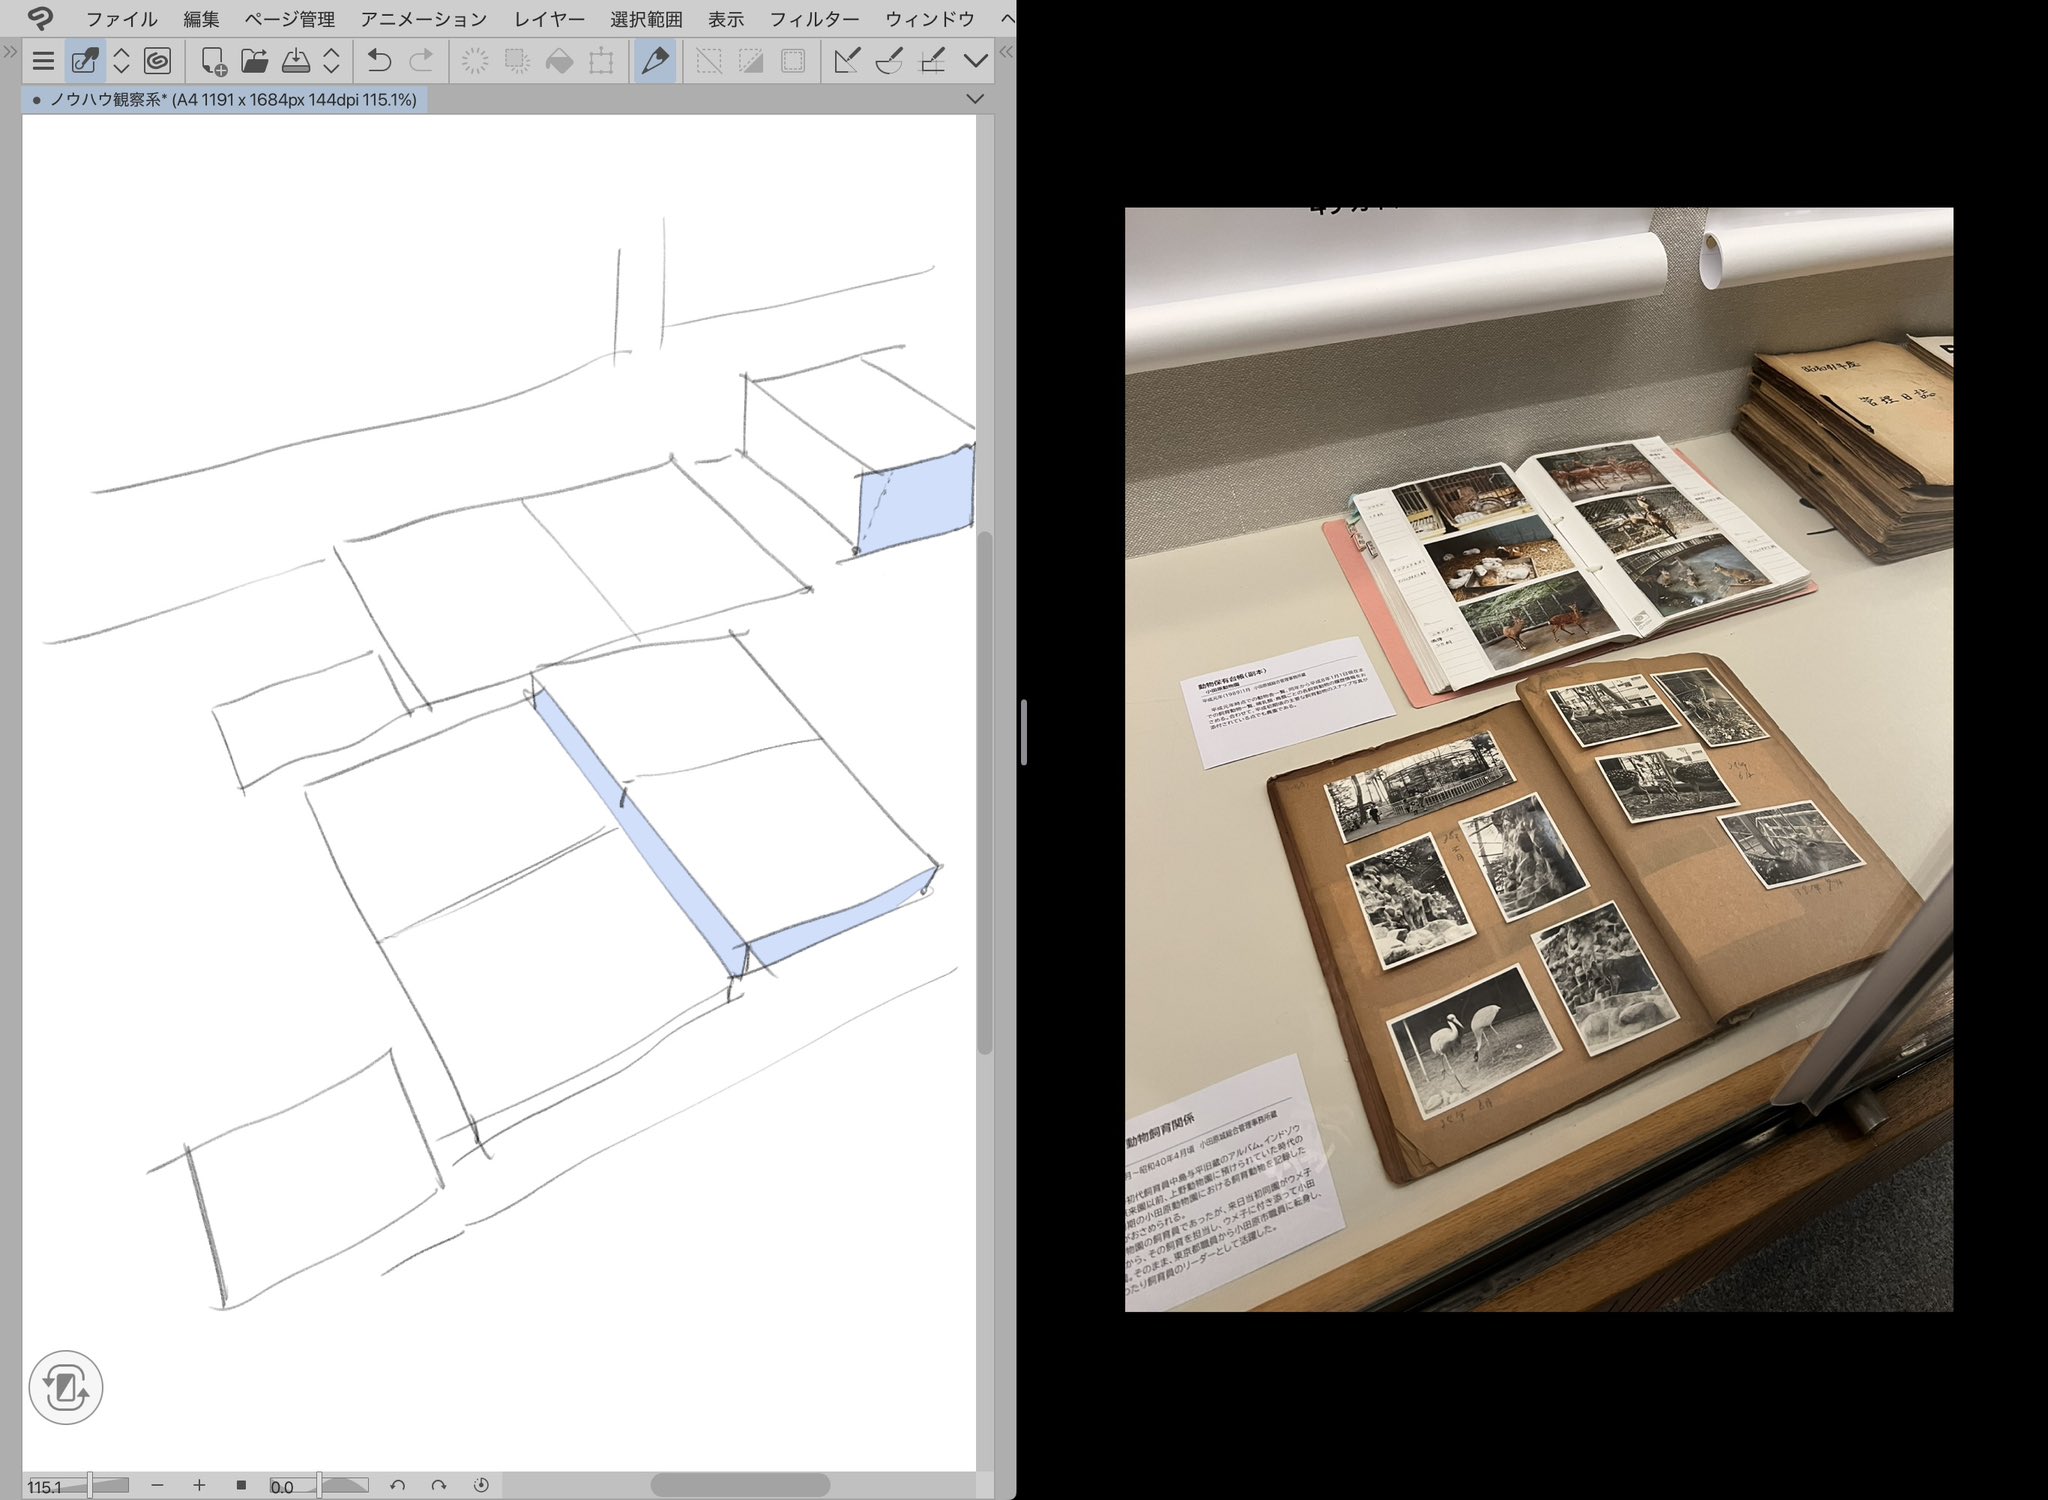This screenshot has height=1500, width=2048.
Task: Open Clip Studio spiral icon
Action: click(x=157, y=62)
